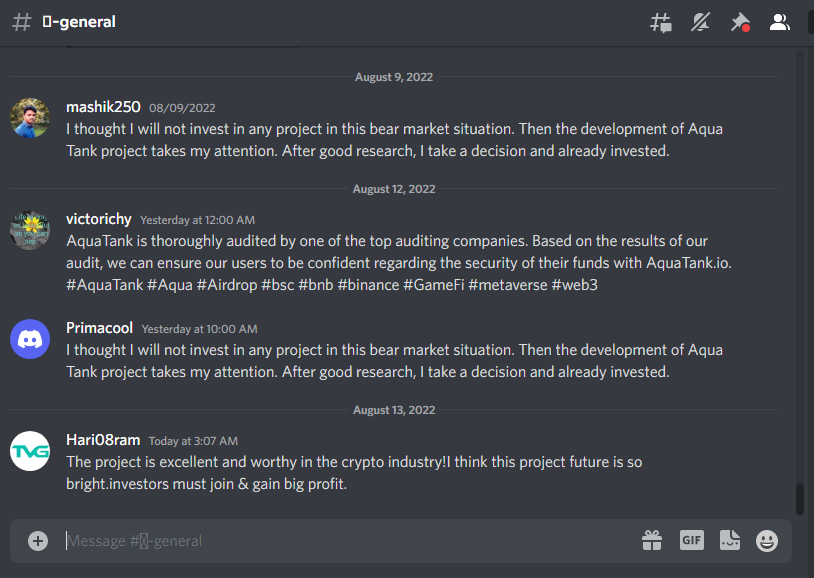Open the gift Nitro icon
Image resolution: width=814 pixels, height=578 pixels.
(652, 541)
